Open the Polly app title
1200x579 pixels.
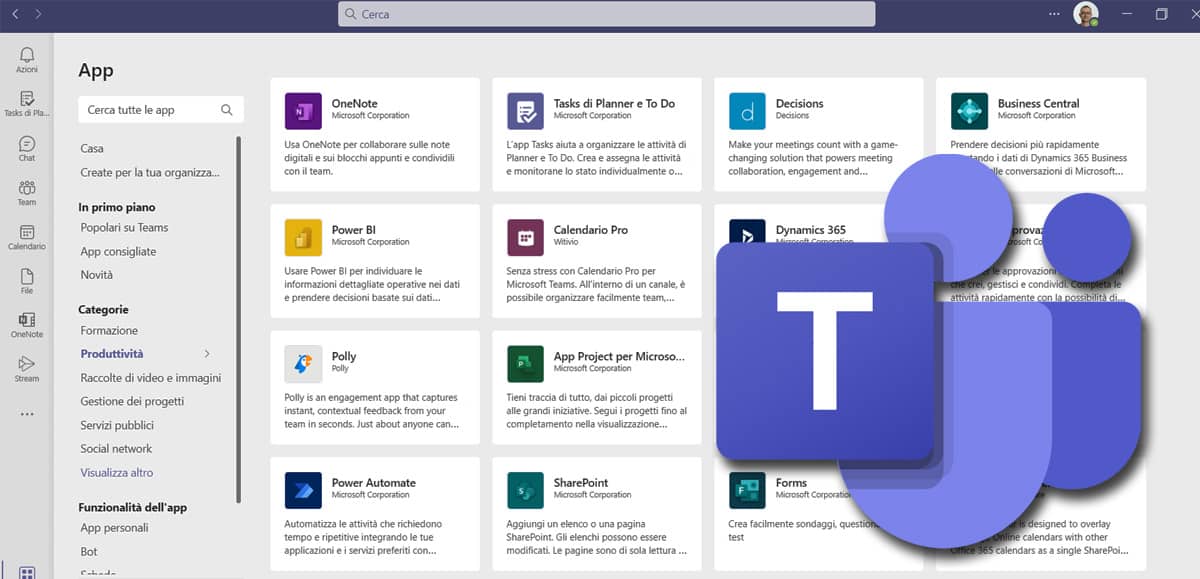343,356
